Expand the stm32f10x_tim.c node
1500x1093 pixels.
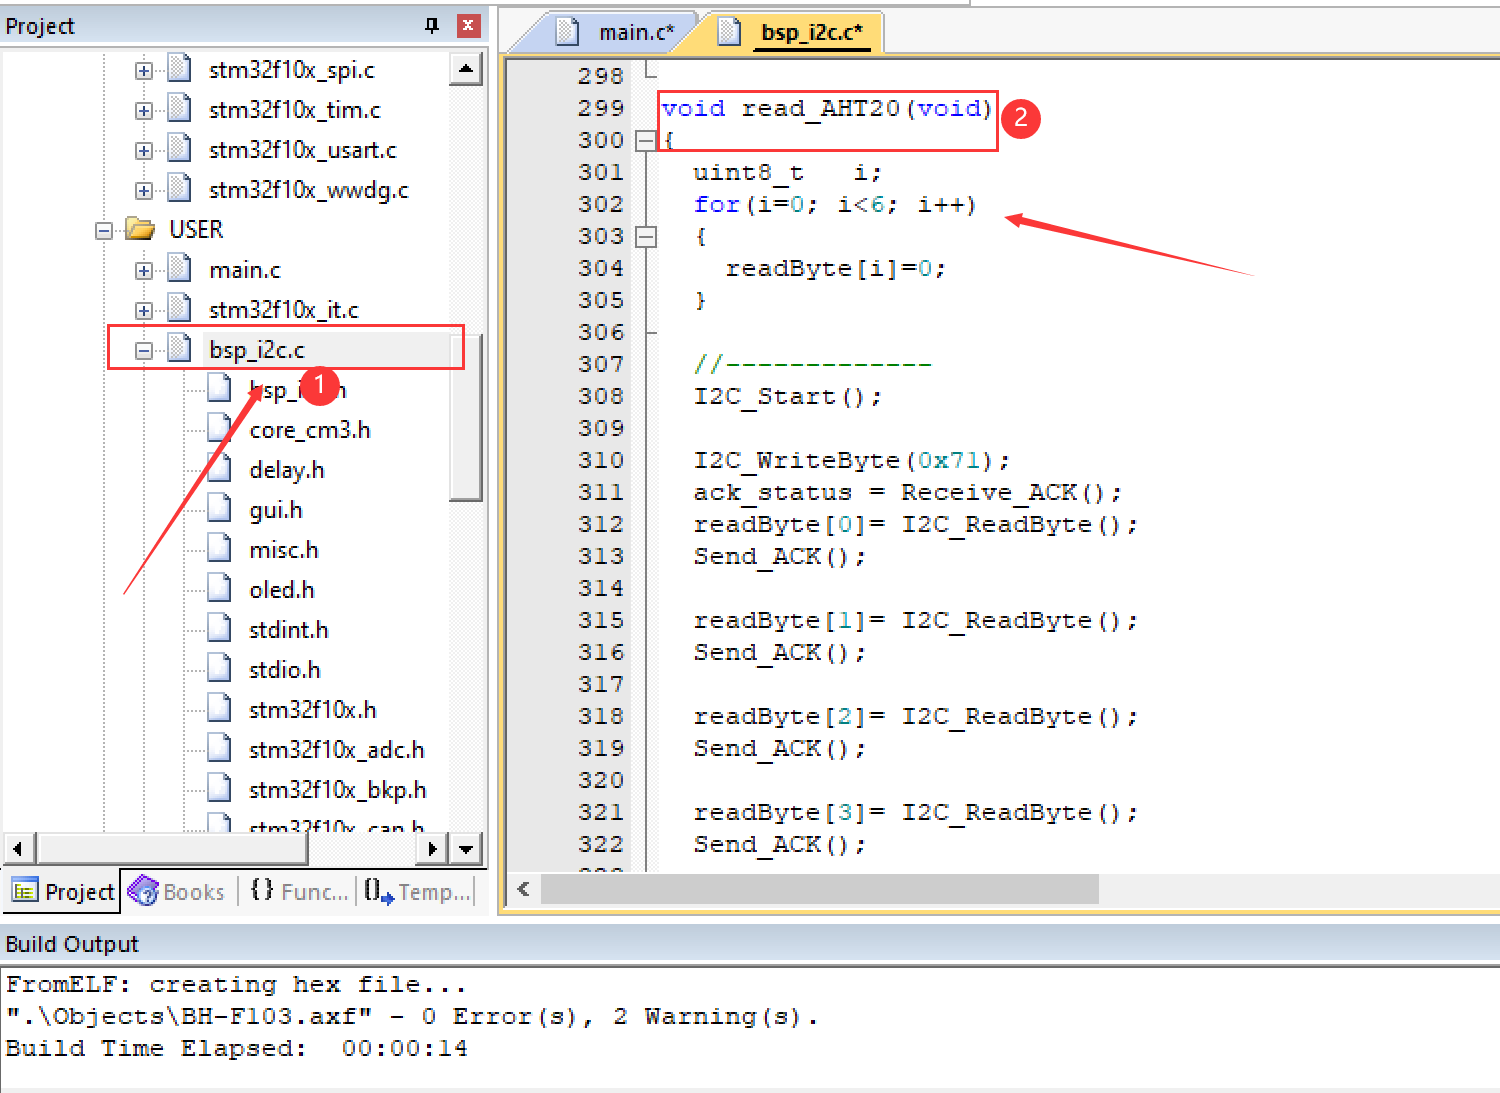point(144,111)
